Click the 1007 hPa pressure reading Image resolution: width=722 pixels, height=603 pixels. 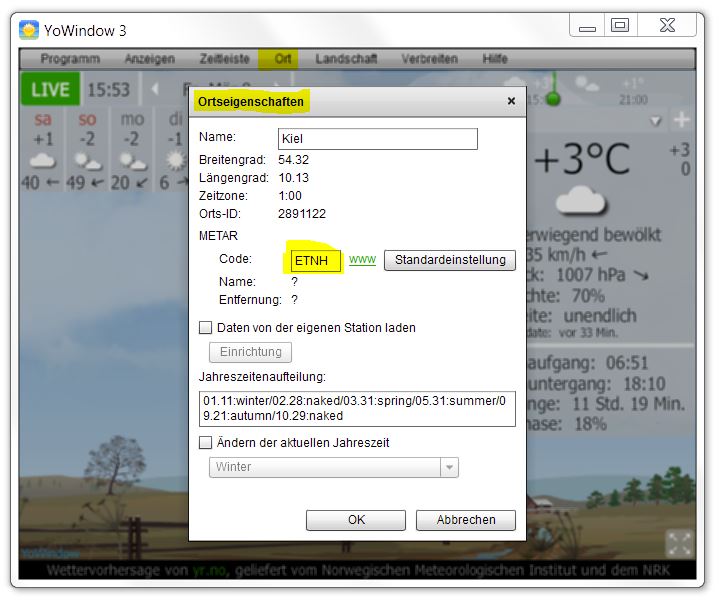point(591,275)
